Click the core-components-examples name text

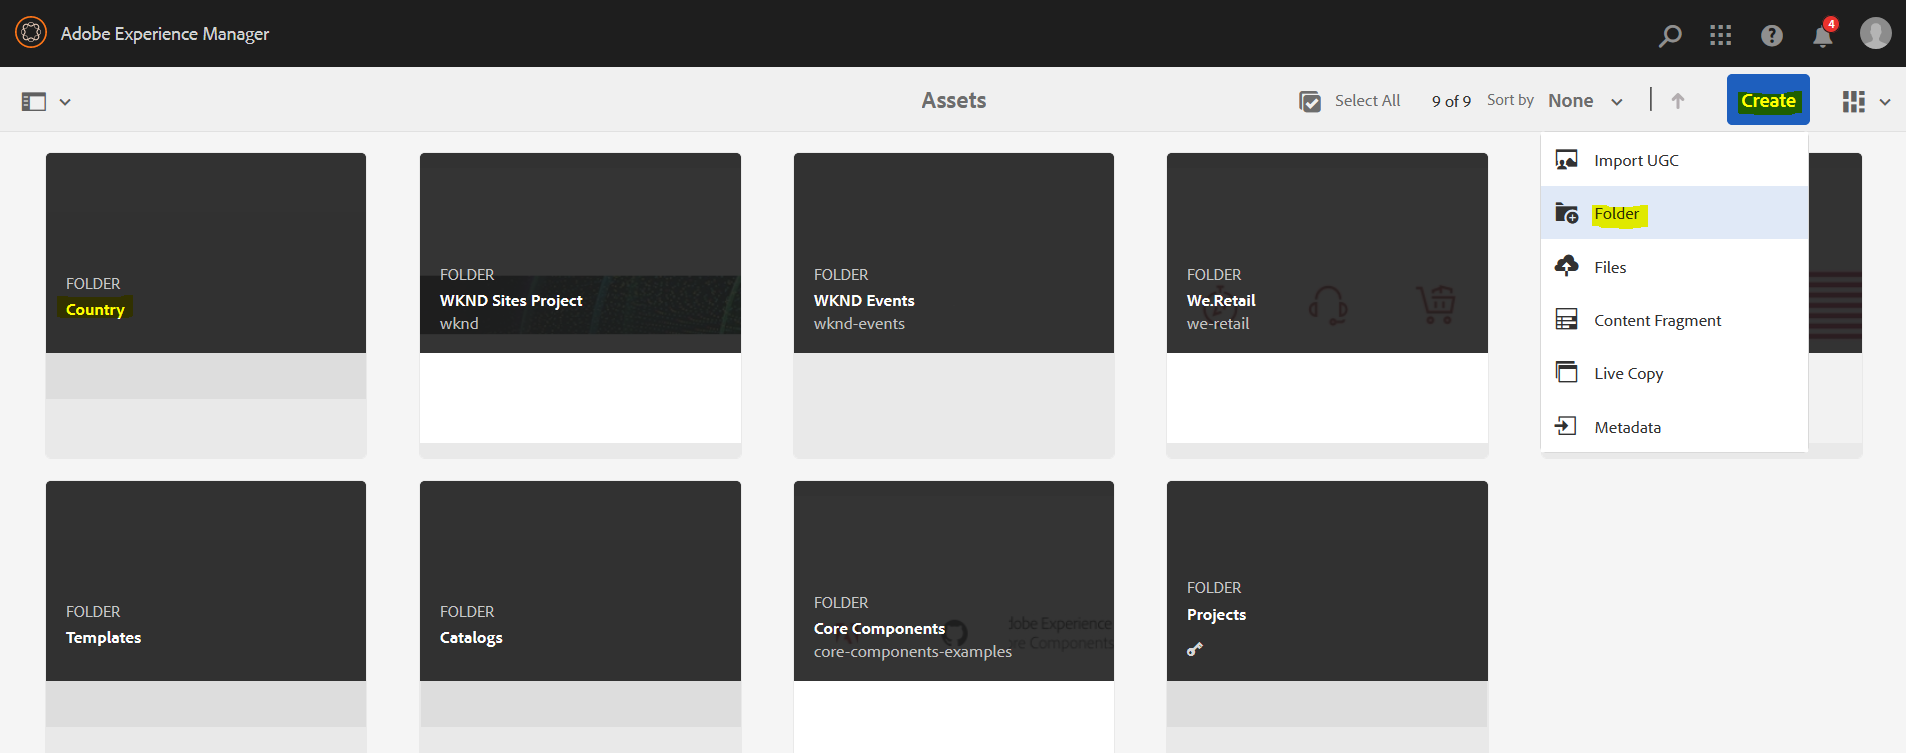[913, 651]
